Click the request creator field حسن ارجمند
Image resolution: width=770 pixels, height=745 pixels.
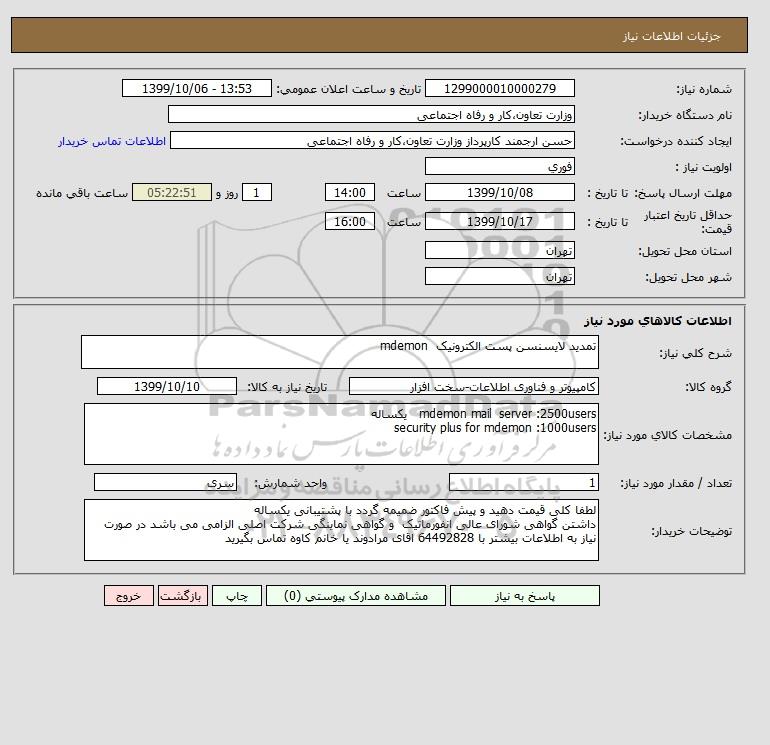(x=372, y=140)
